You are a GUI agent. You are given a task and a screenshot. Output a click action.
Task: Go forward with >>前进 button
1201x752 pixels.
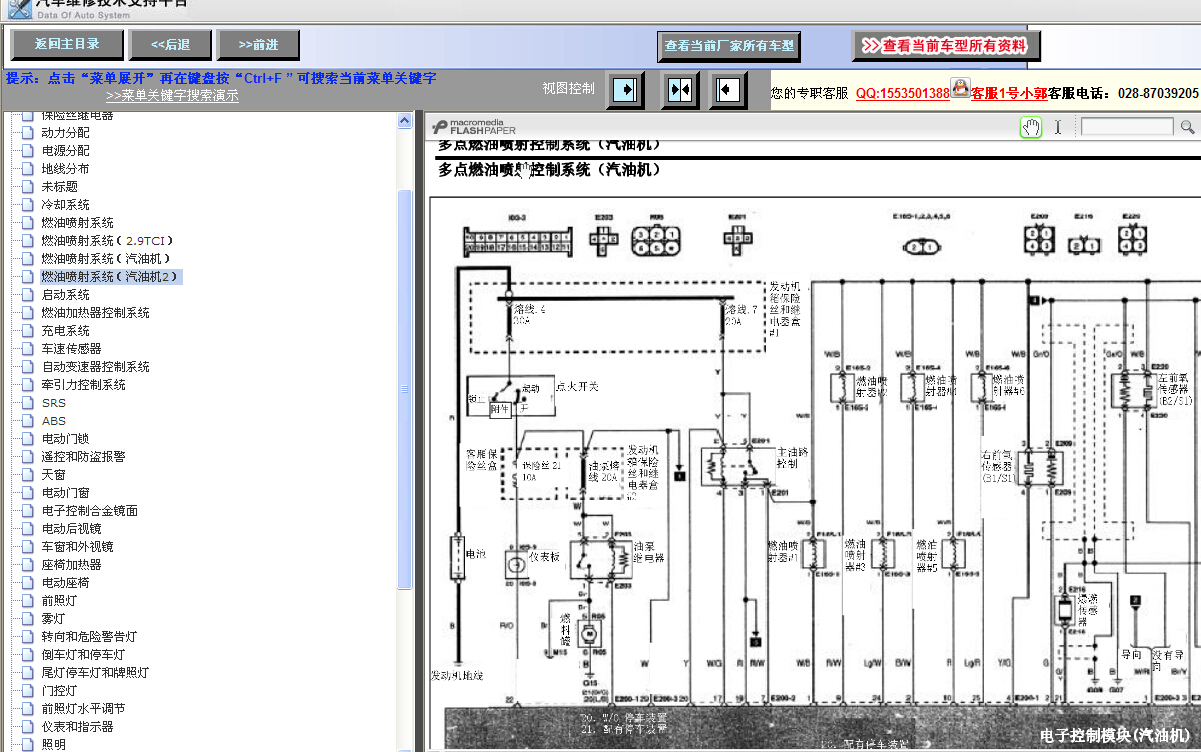tap(260, 44)
